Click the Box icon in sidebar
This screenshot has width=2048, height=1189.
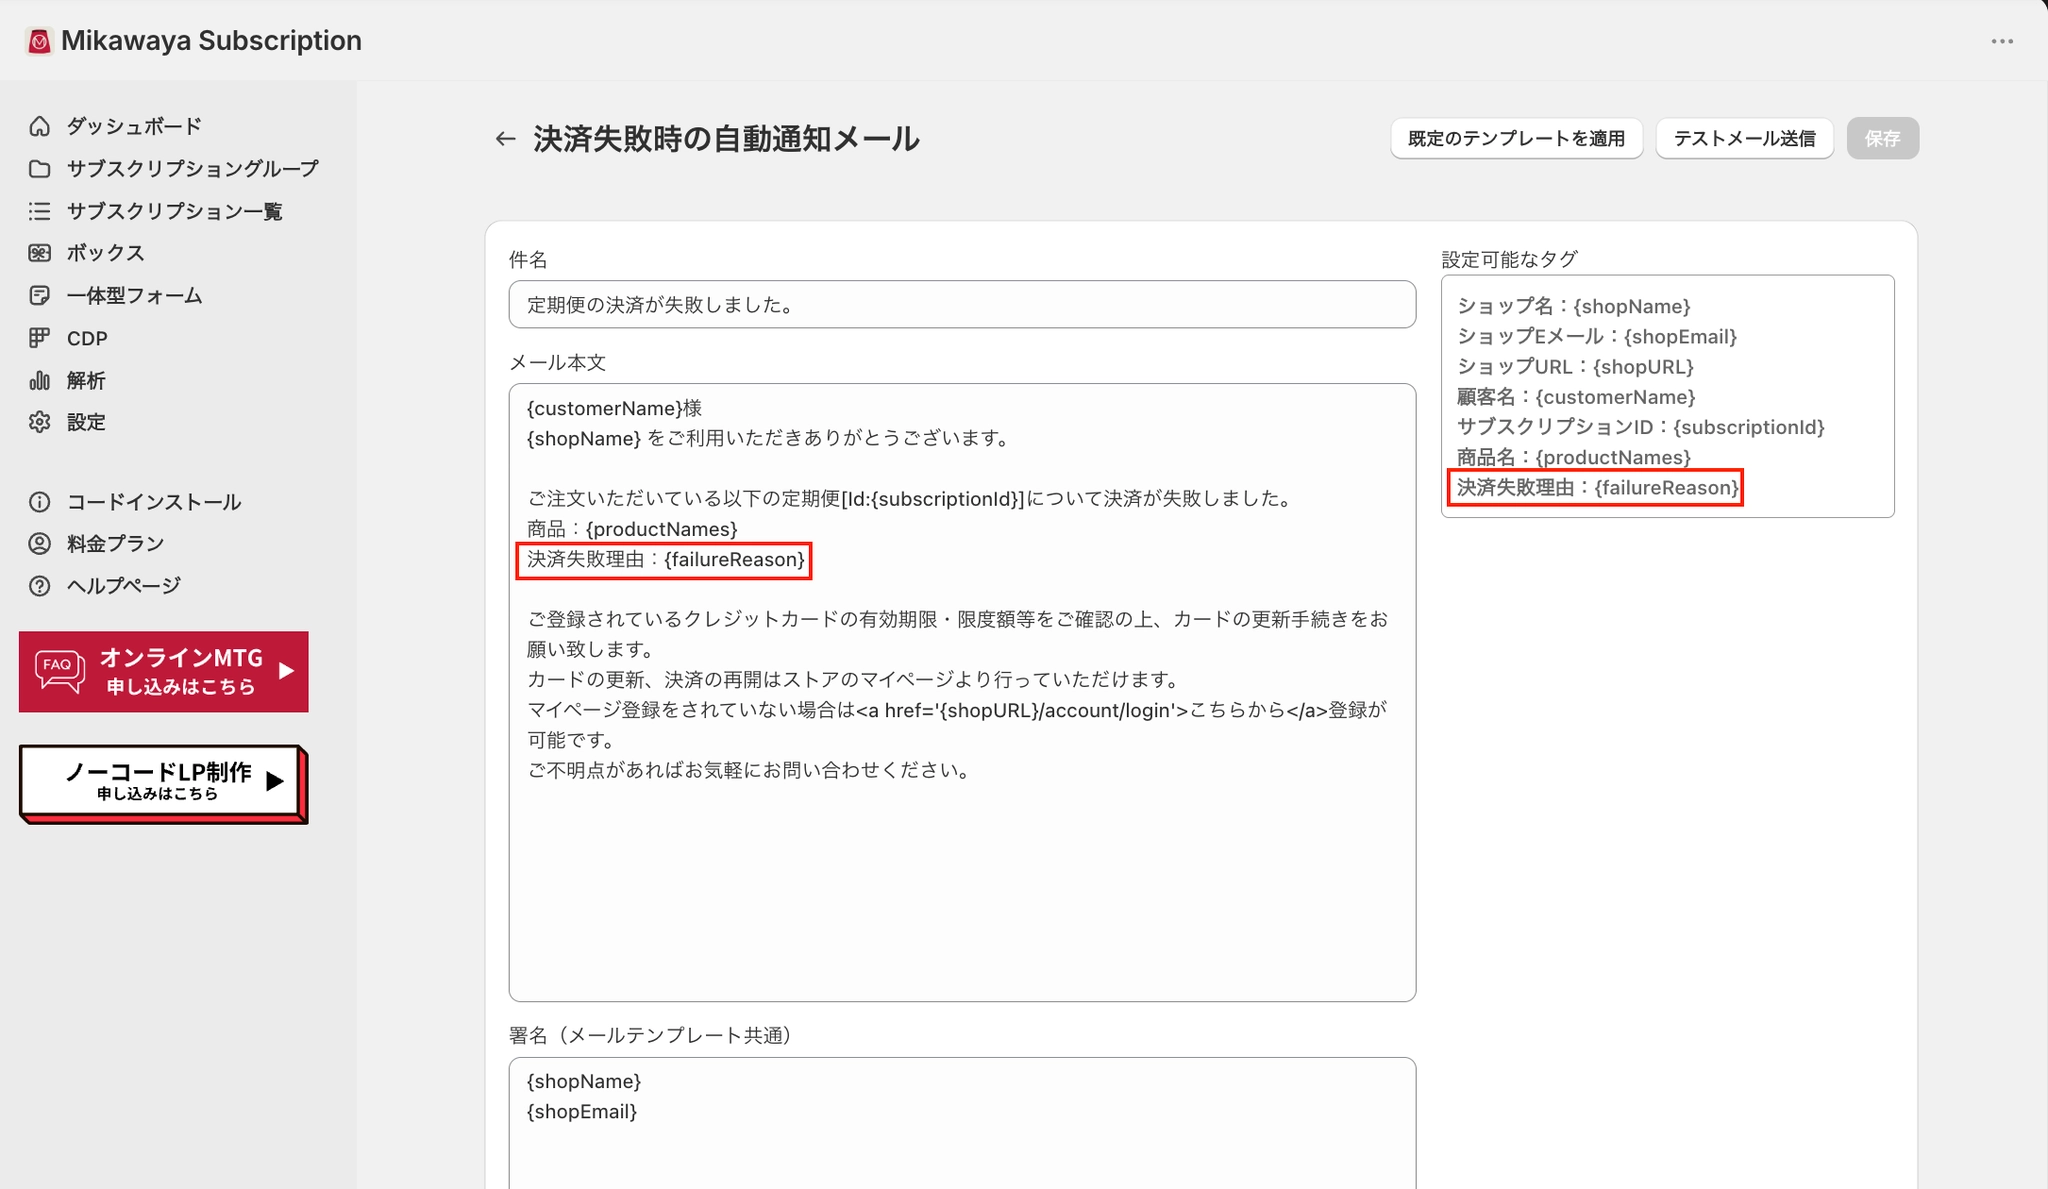[x=39, y=253]
